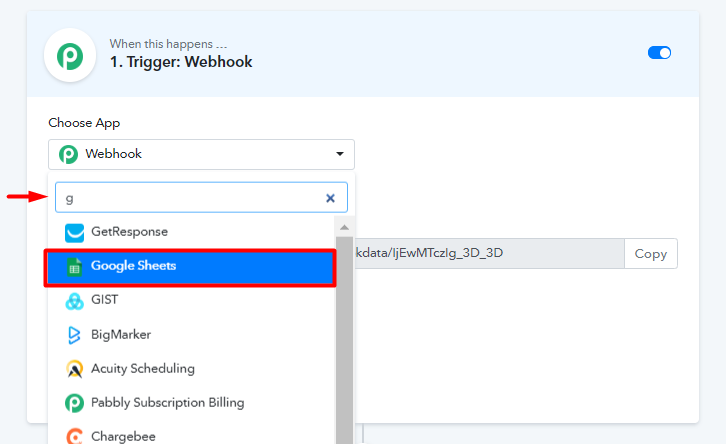Click the Pabbly Subscription Billing icon
The width and height of the screenshot is (726, 444).
tap(74, 403)
